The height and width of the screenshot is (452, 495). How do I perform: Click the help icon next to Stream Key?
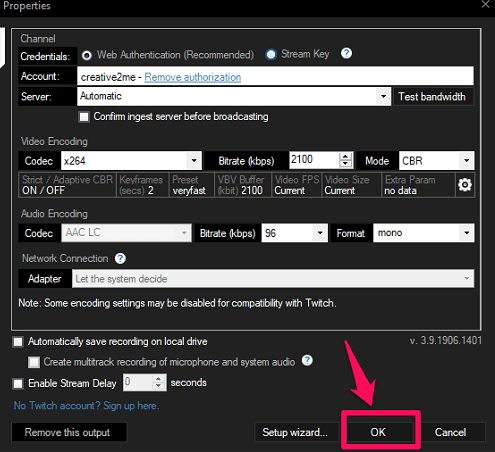346,53
